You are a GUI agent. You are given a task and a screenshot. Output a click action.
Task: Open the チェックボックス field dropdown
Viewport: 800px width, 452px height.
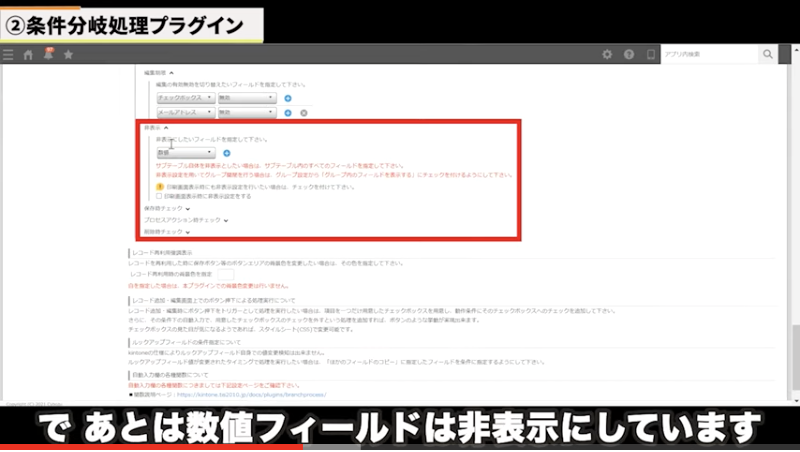pos(184,98)
